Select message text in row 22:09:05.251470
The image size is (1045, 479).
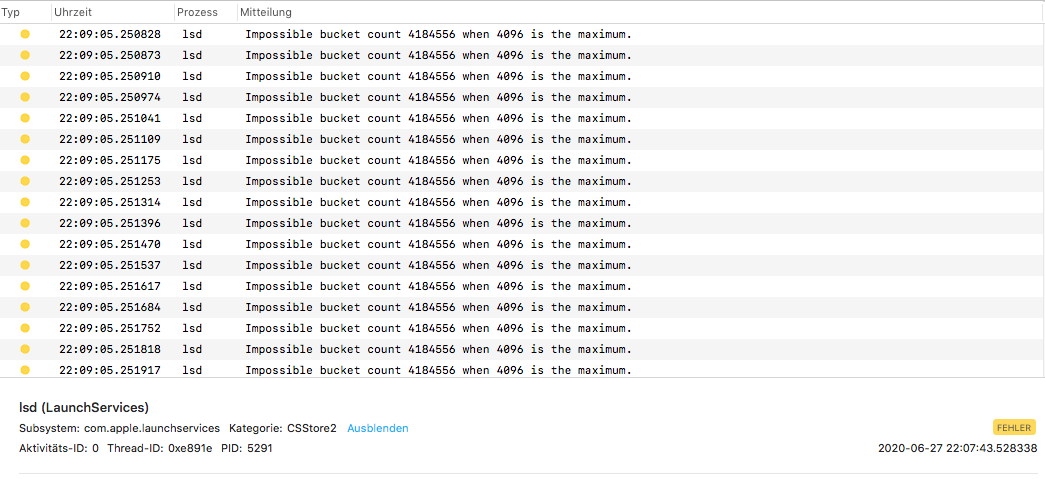click(439, 244)
